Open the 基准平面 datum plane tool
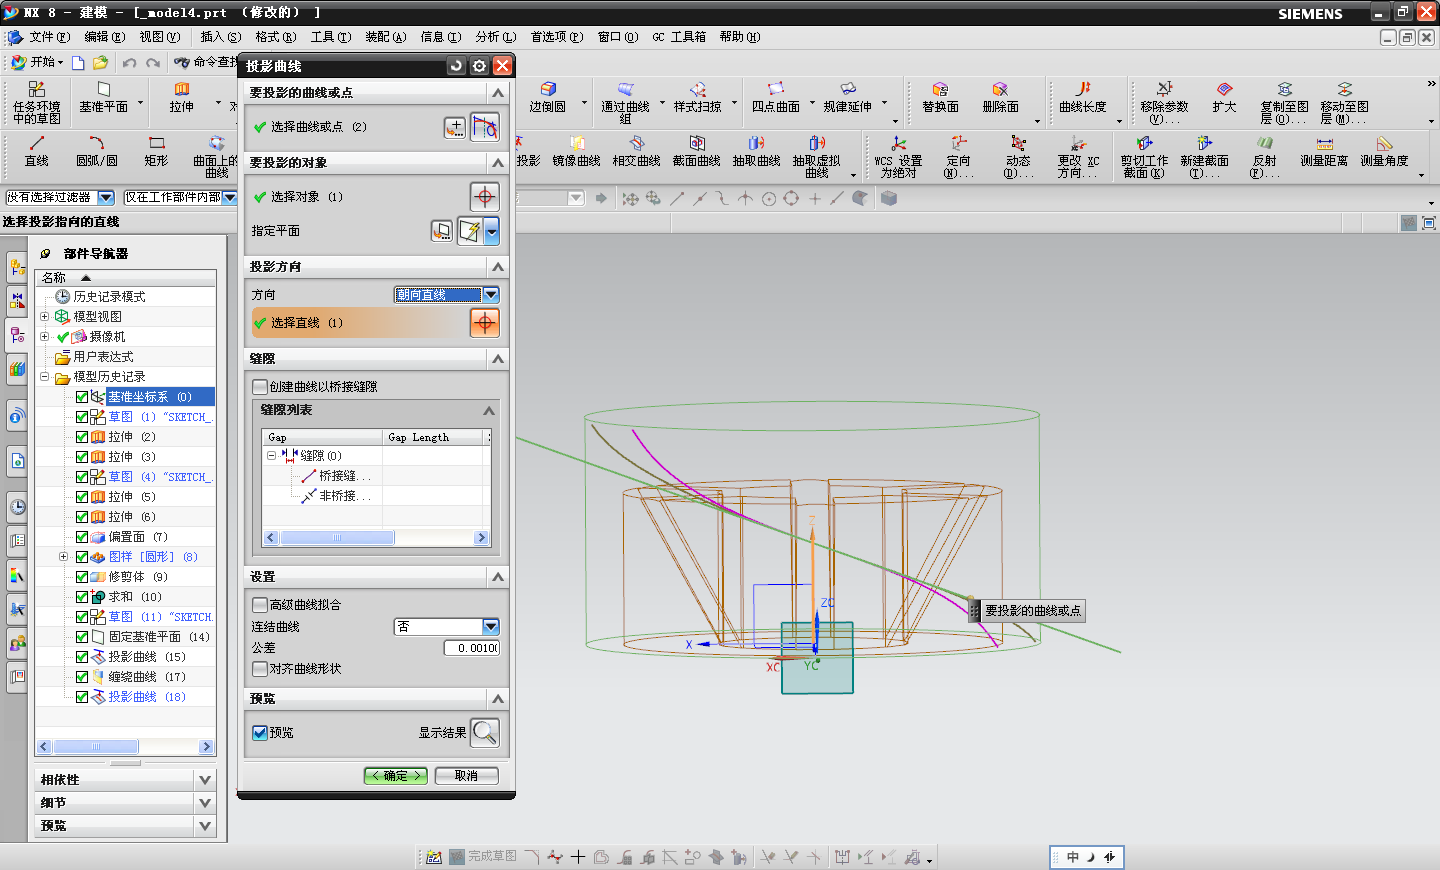Screen dimensions: 1440x870 [x=103, y=98]
